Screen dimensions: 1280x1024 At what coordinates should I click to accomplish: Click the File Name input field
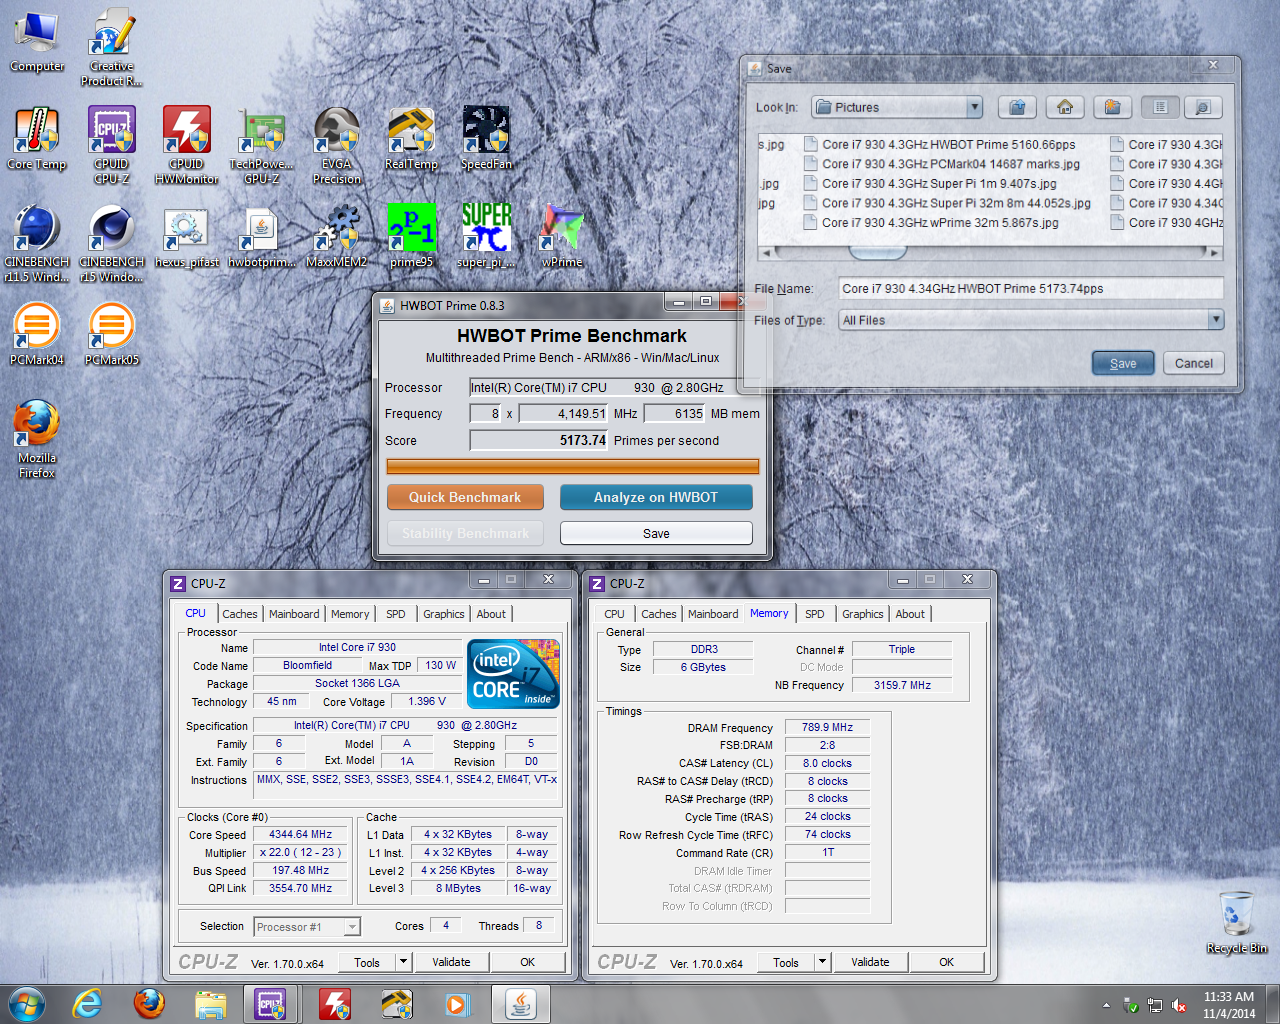[x=1030, y=288]
